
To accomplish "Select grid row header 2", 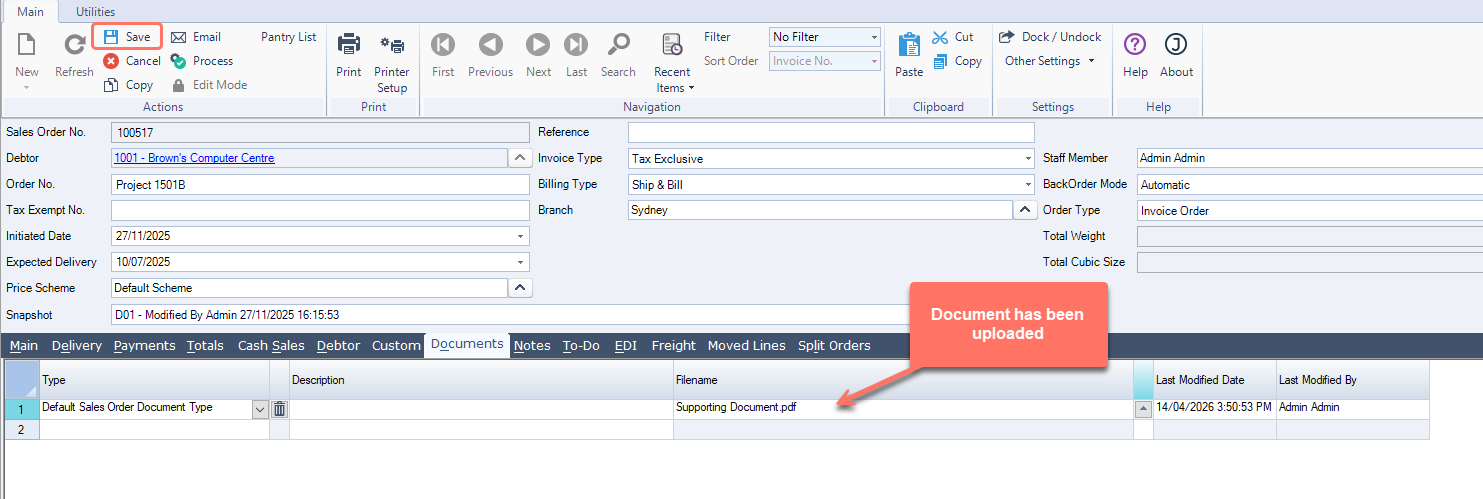I will tap(21, 429).
